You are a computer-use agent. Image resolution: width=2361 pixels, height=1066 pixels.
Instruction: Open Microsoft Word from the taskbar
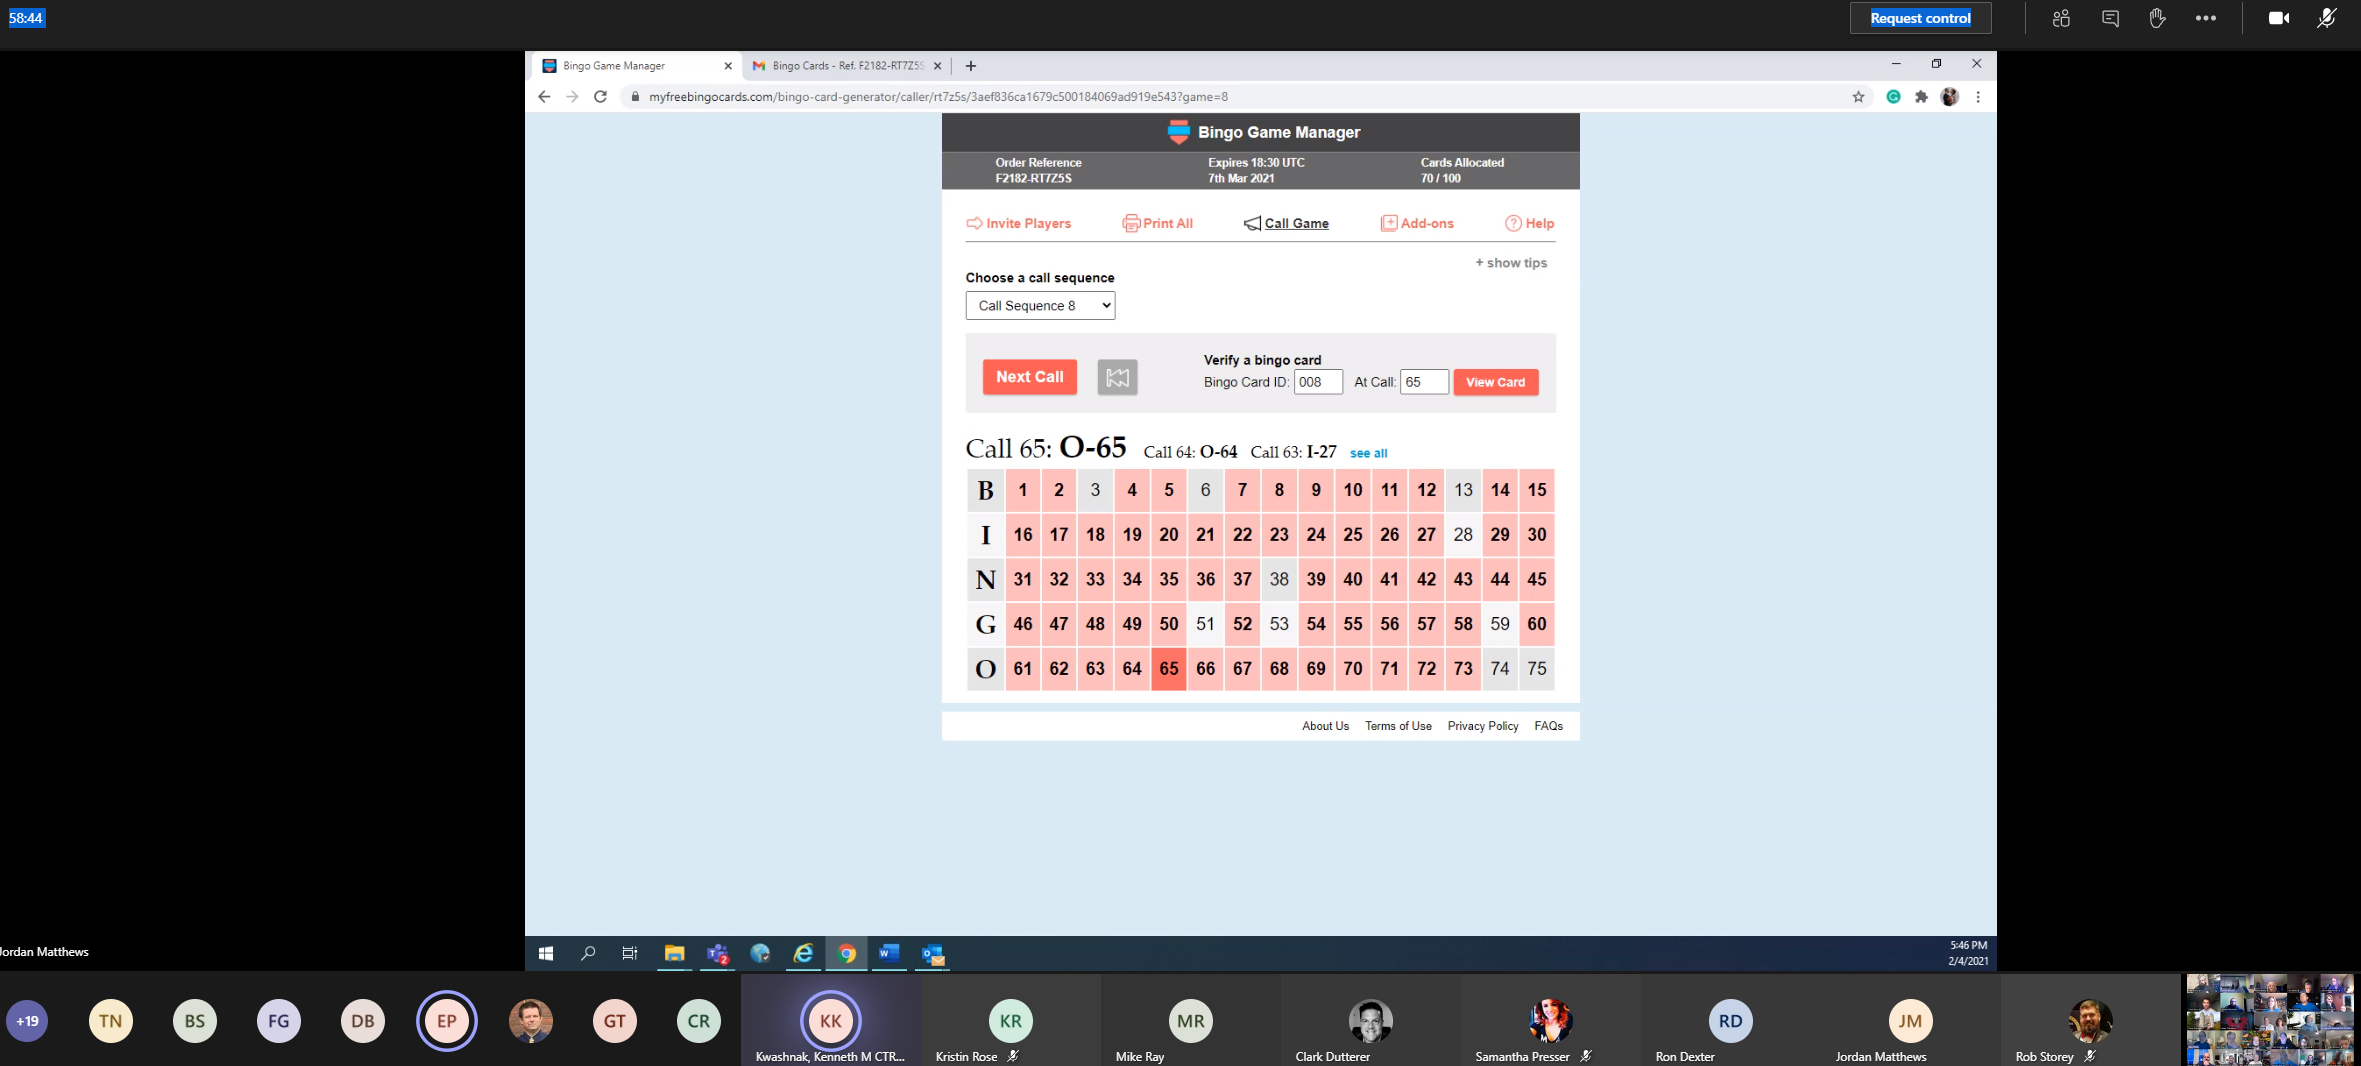coord(889,954)
